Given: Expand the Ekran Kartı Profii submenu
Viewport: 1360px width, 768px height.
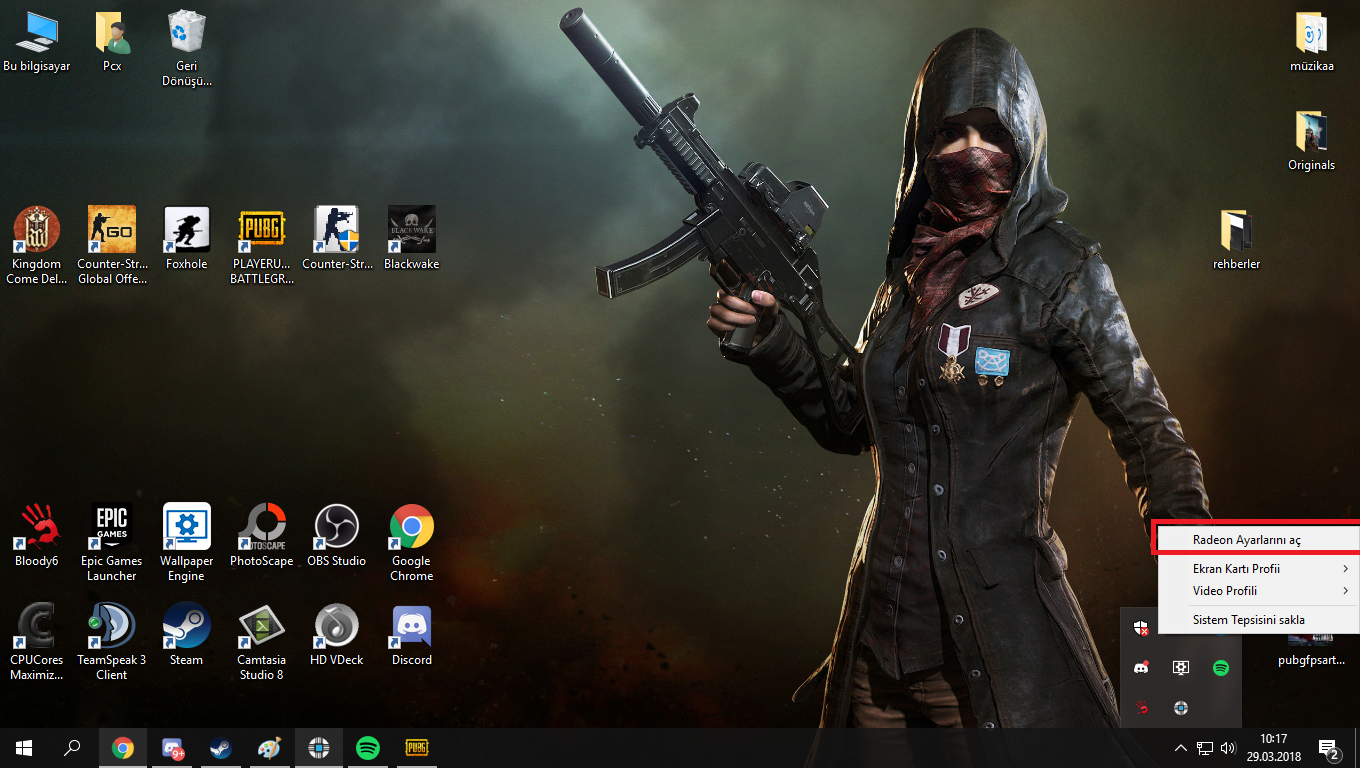Looking at the screenshot, I should (x=1258, y=569).
